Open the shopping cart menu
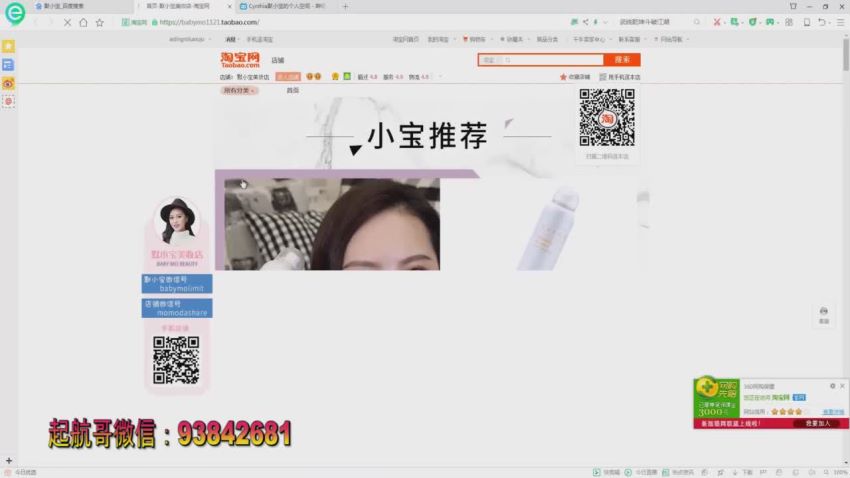Viewport: 850px width, 478px height. pos(474,40)
